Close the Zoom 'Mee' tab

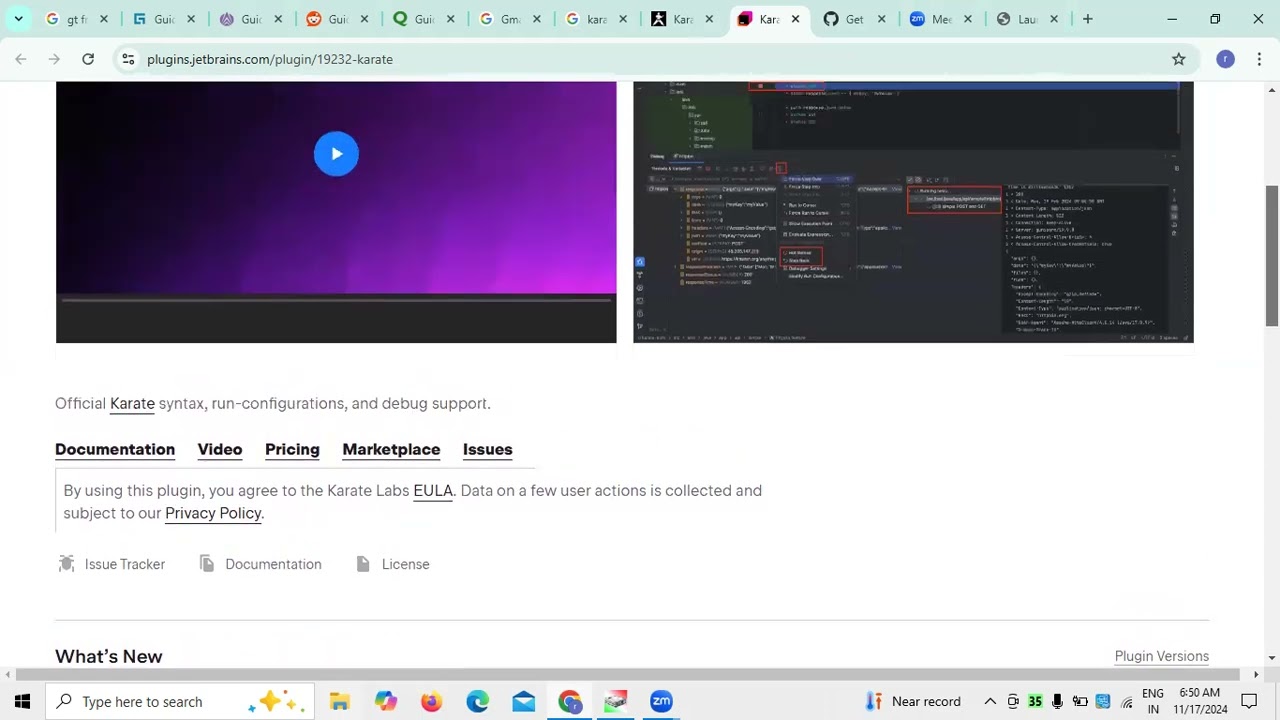(x=968, y=19)
